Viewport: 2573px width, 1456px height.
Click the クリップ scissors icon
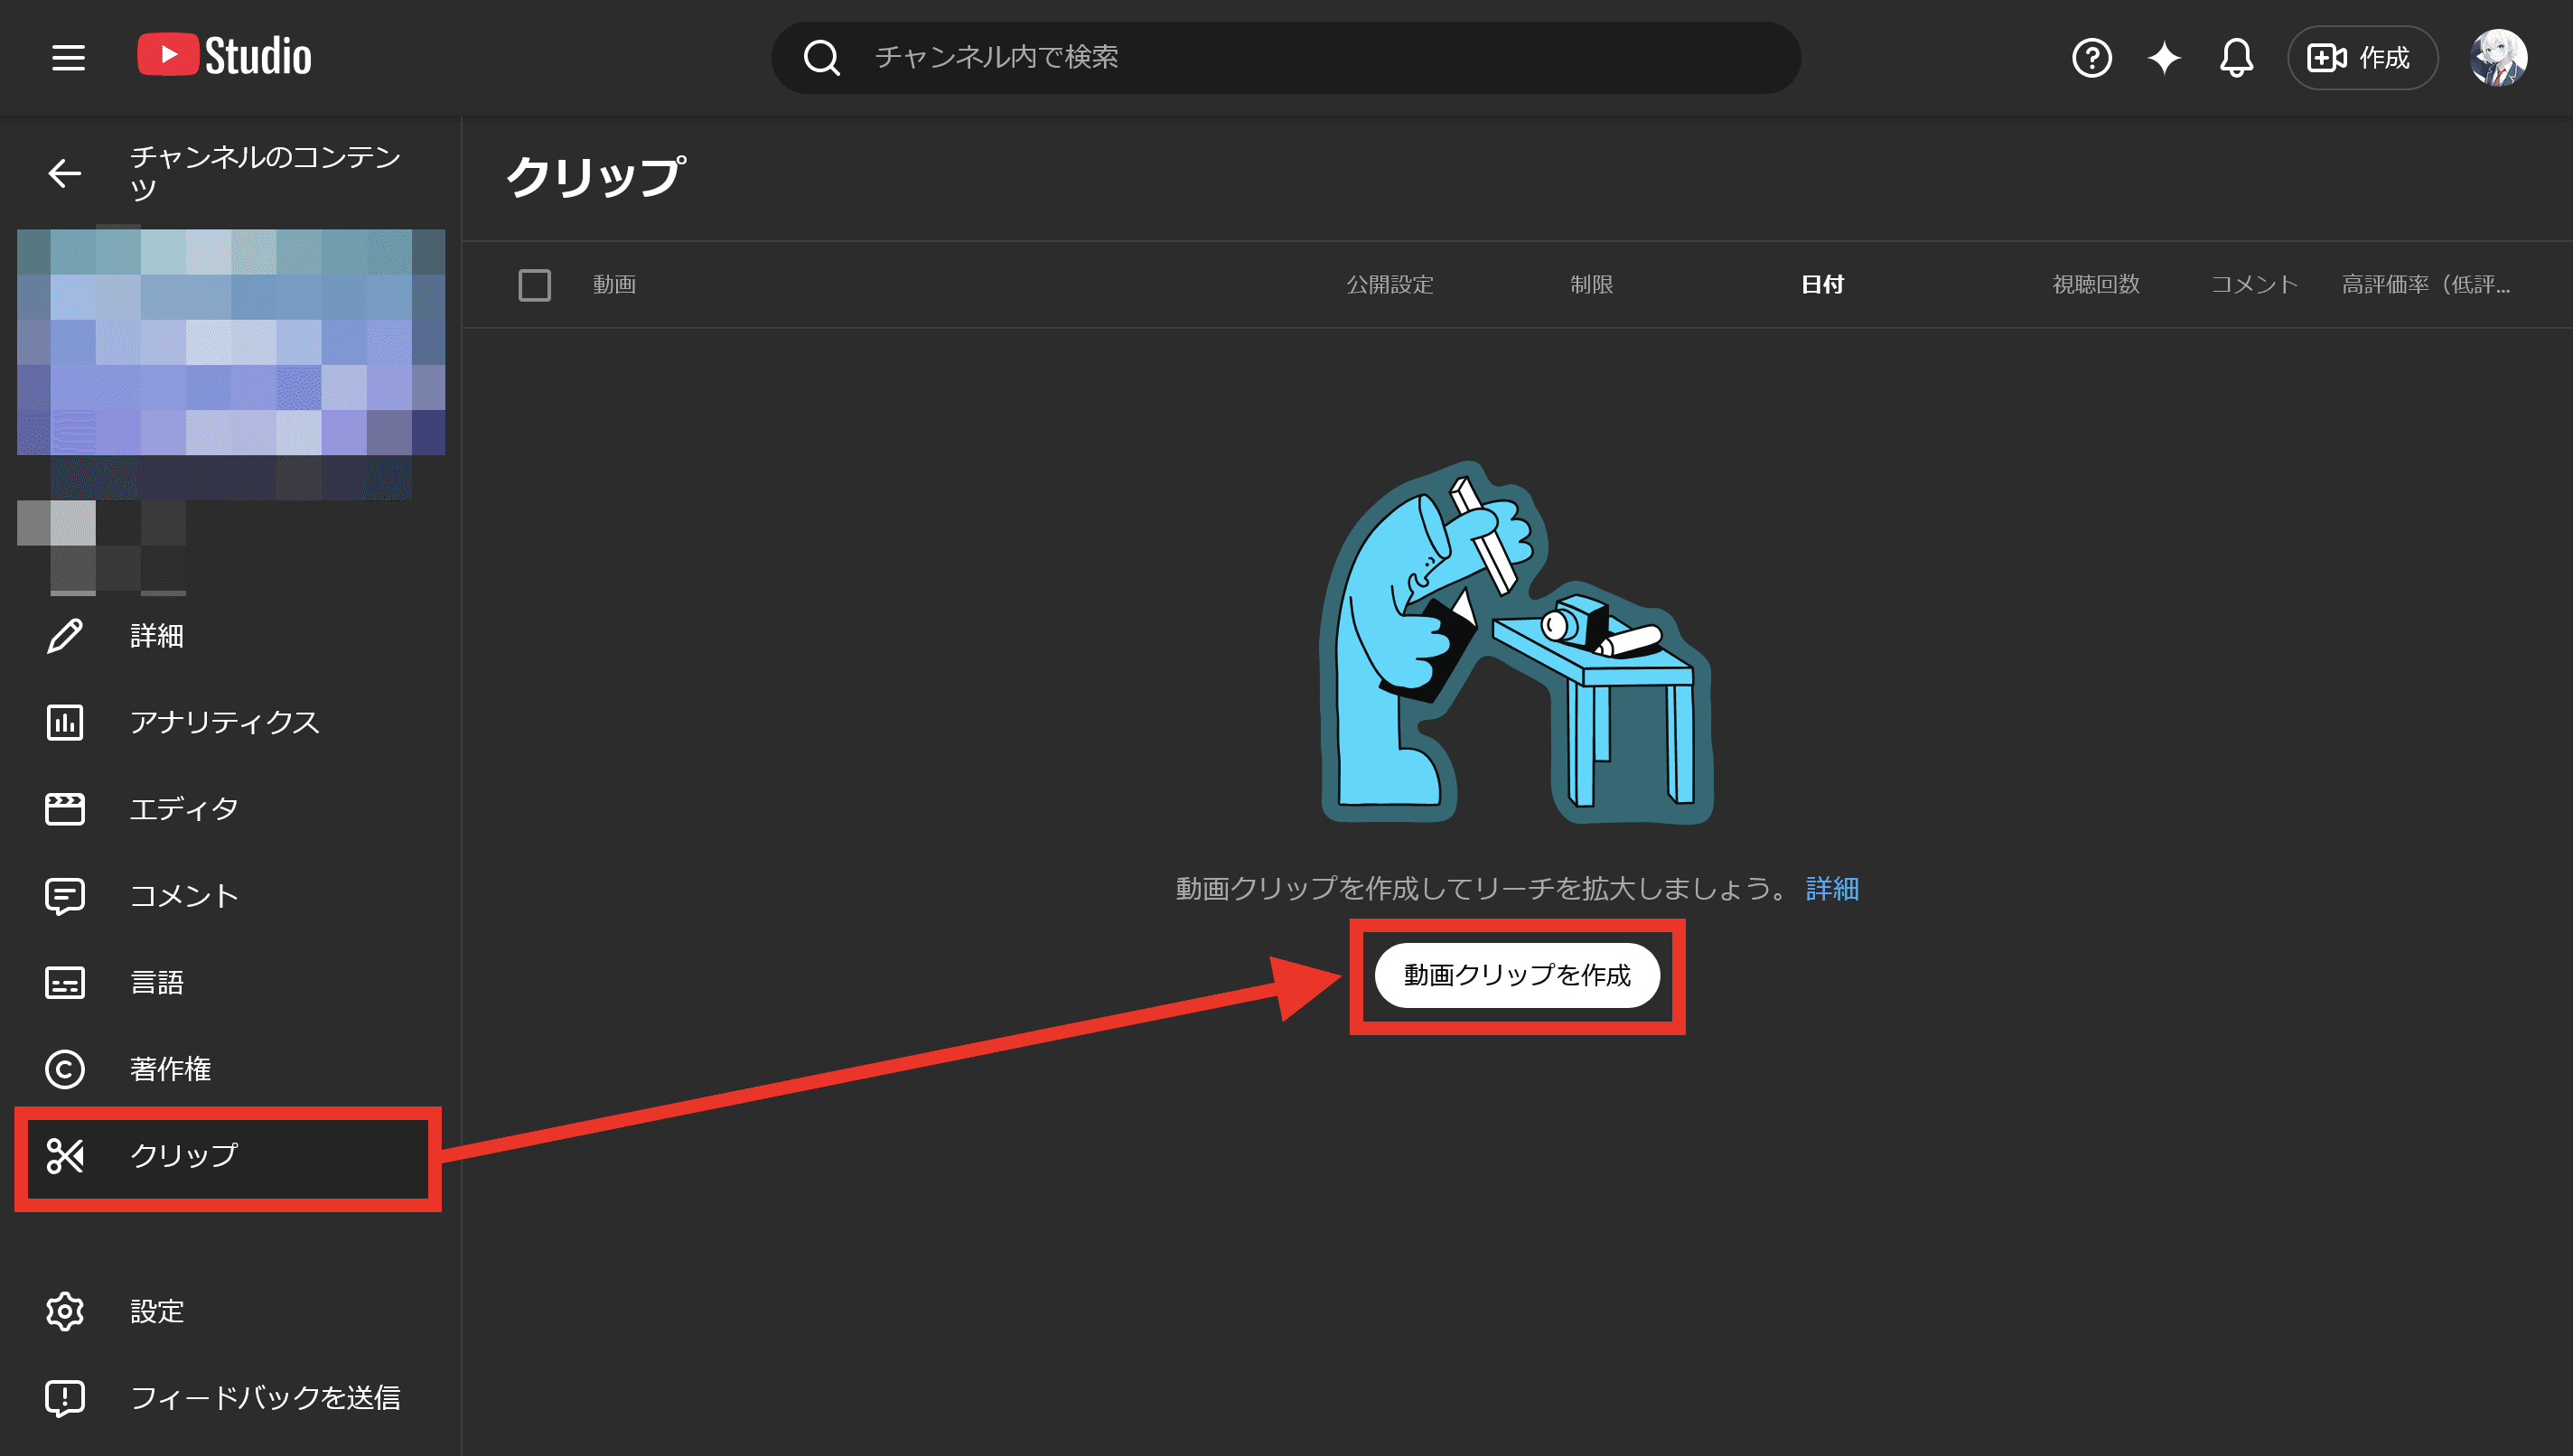pos(65,1155)
